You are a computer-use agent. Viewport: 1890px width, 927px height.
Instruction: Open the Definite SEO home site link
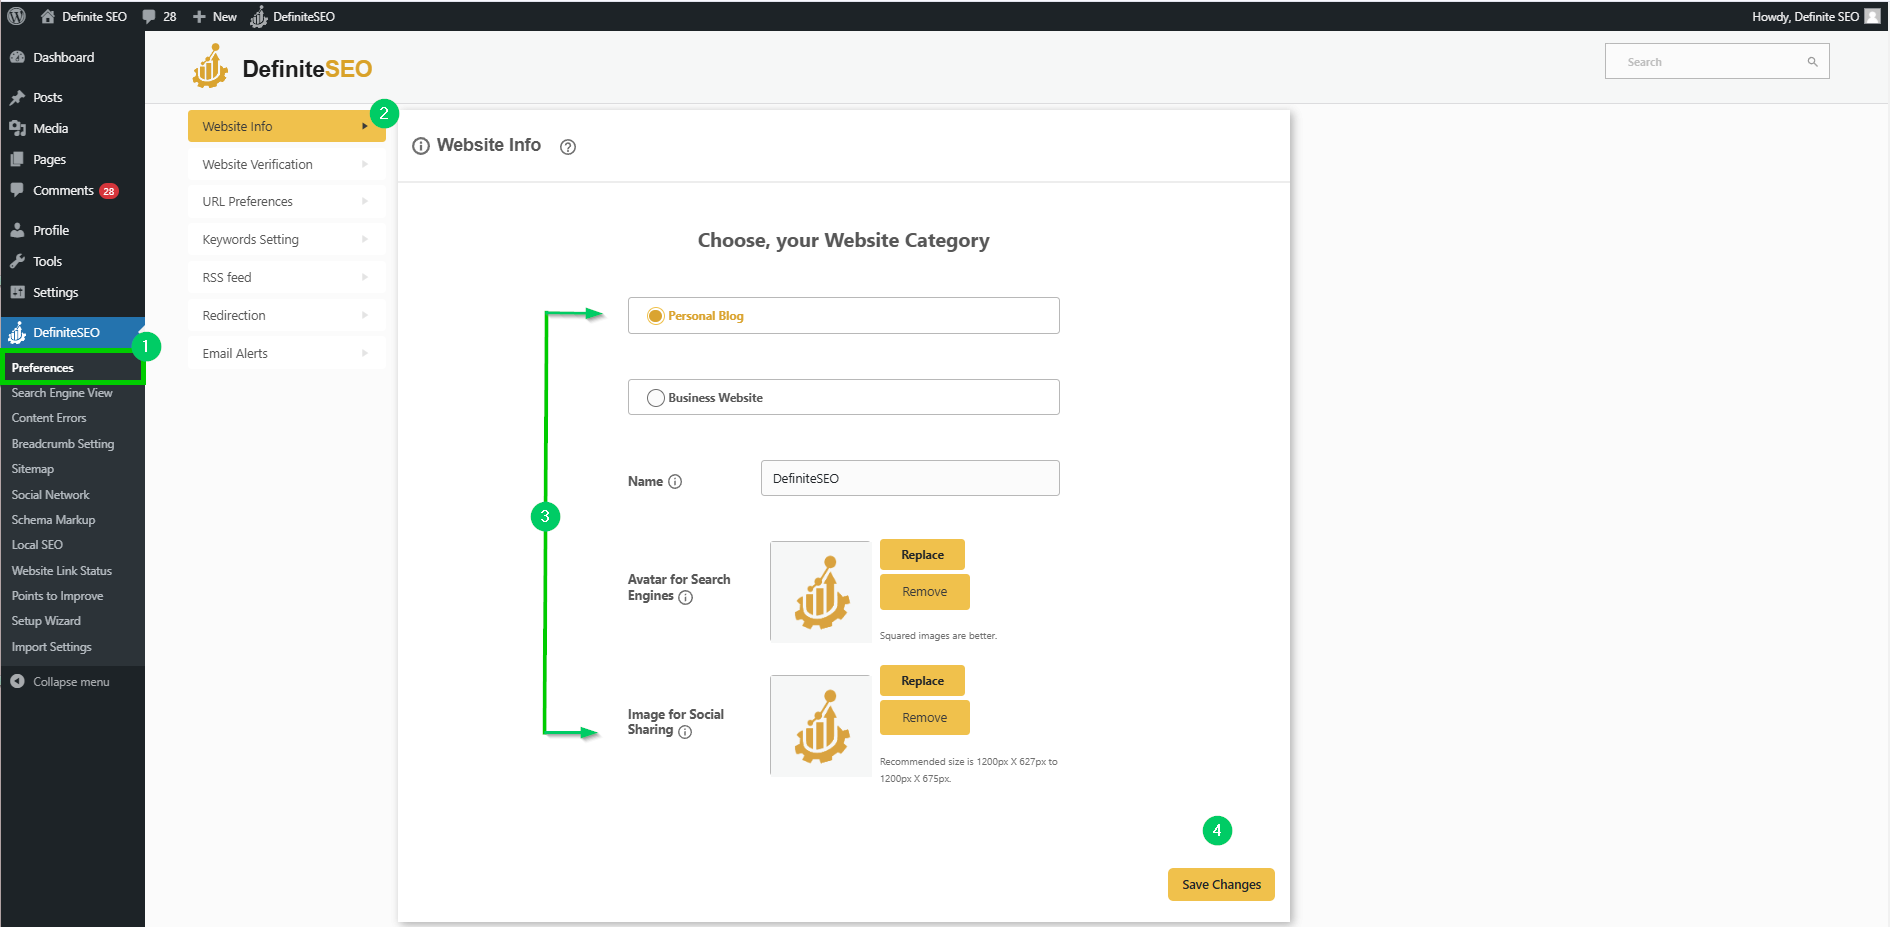[84, 16]
